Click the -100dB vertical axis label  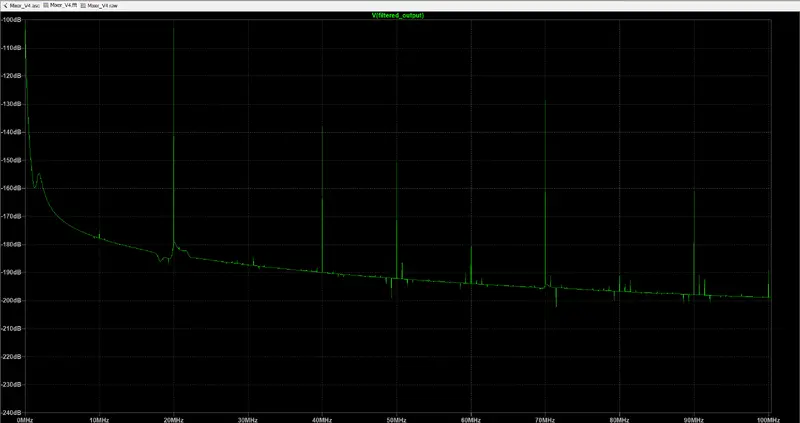coord(11,20)
